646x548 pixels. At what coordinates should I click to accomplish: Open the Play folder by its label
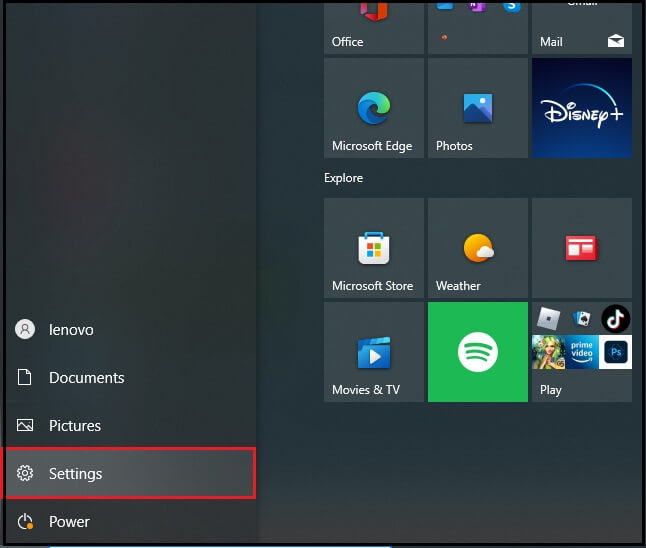click(x=550, y=390)
